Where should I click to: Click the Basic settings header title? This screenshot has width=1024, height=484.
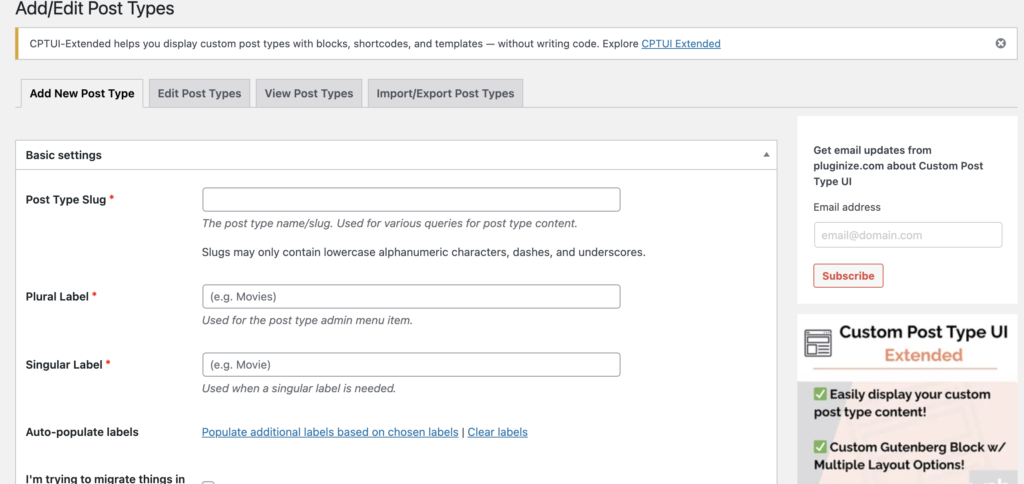coord(63,156)
